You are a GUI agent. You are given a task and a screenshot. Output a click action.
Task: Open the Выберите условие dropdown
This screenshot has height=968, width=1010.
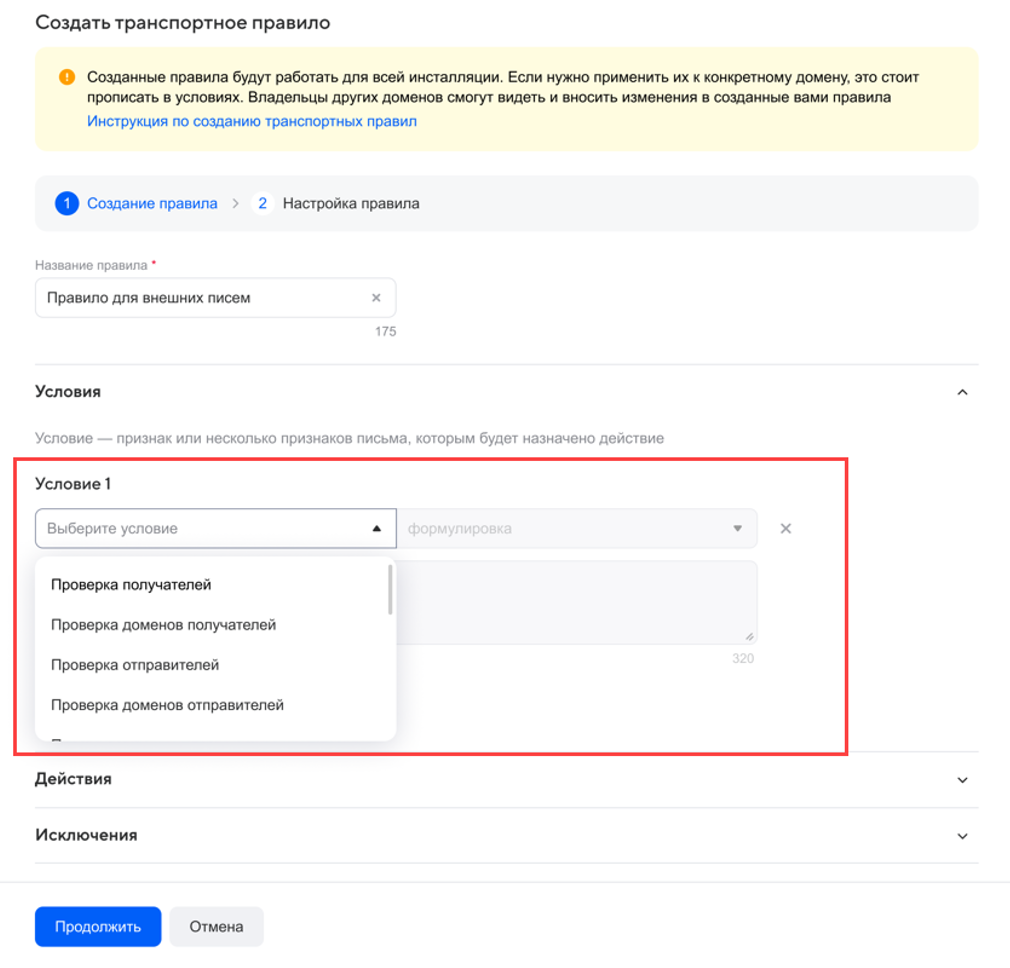click(x=215, y=529)
